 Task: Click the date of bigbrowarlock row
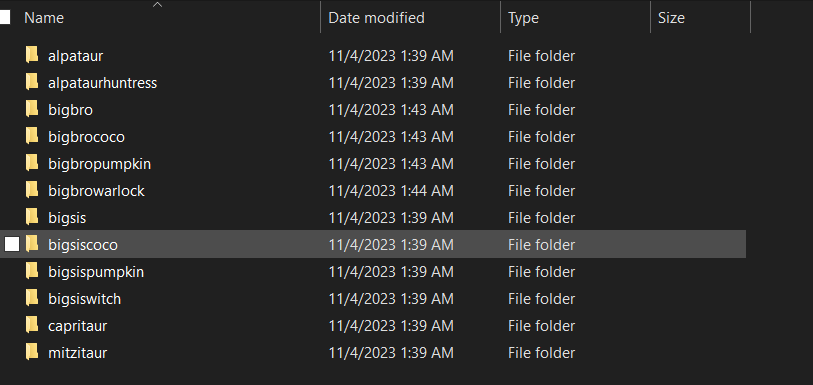391,191
